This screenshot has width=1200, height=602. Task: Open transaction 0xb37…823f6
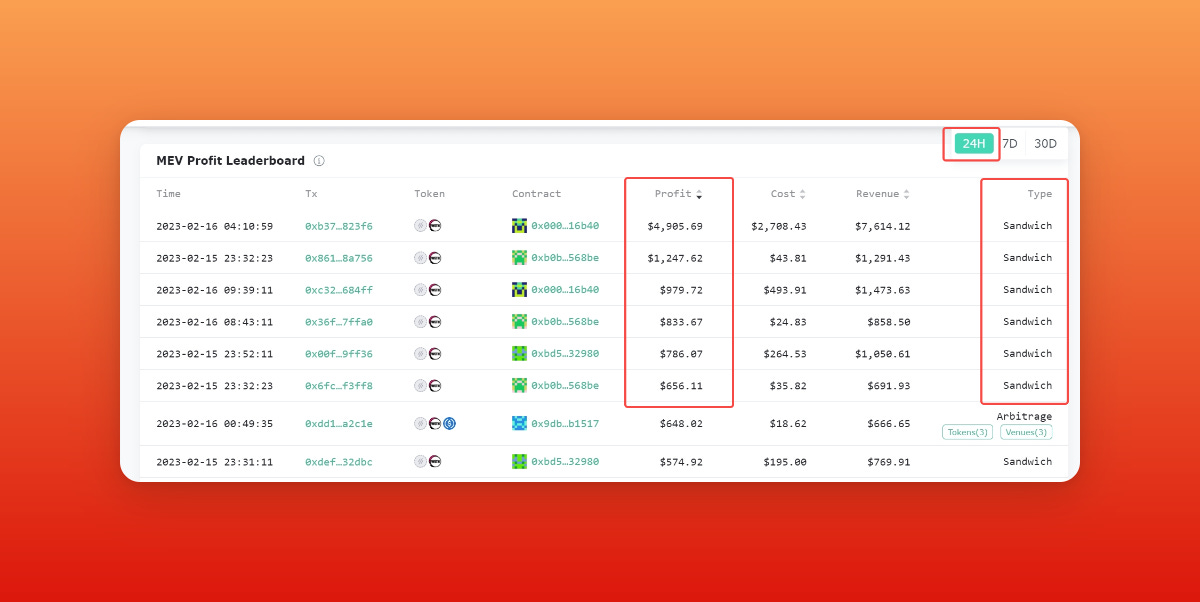coord(339,226)
